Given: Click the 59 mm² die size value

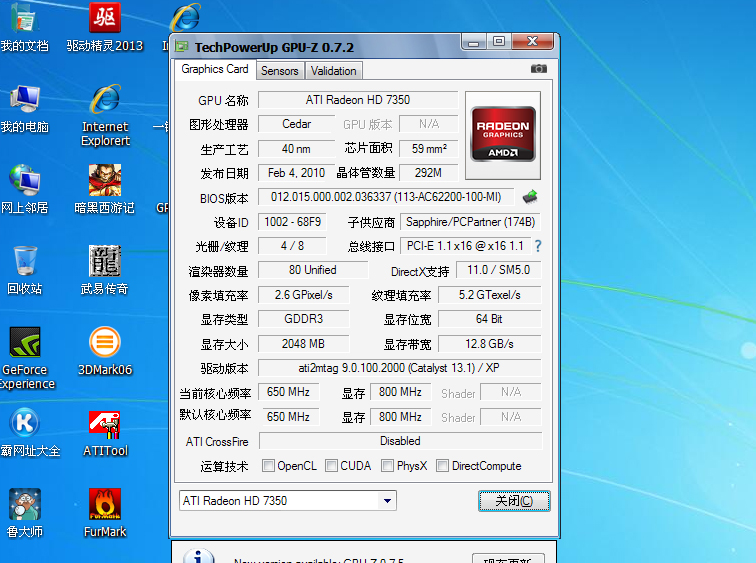Looking at the screenshot, I should point(429,149).
